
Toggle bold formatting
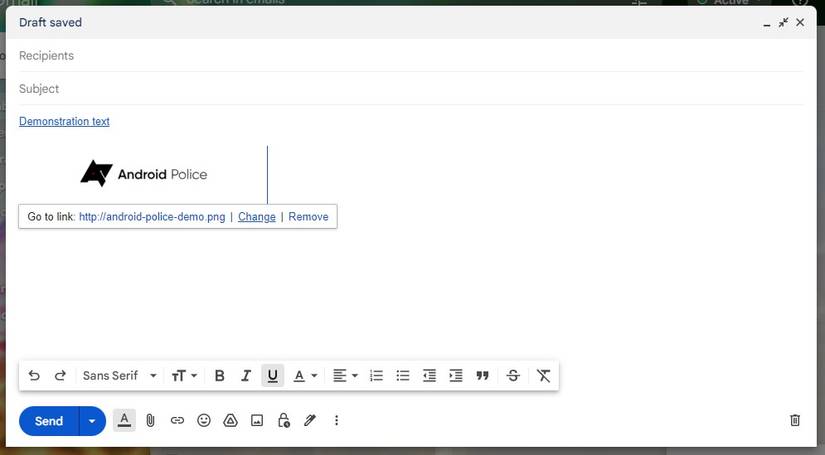(220, 376)
